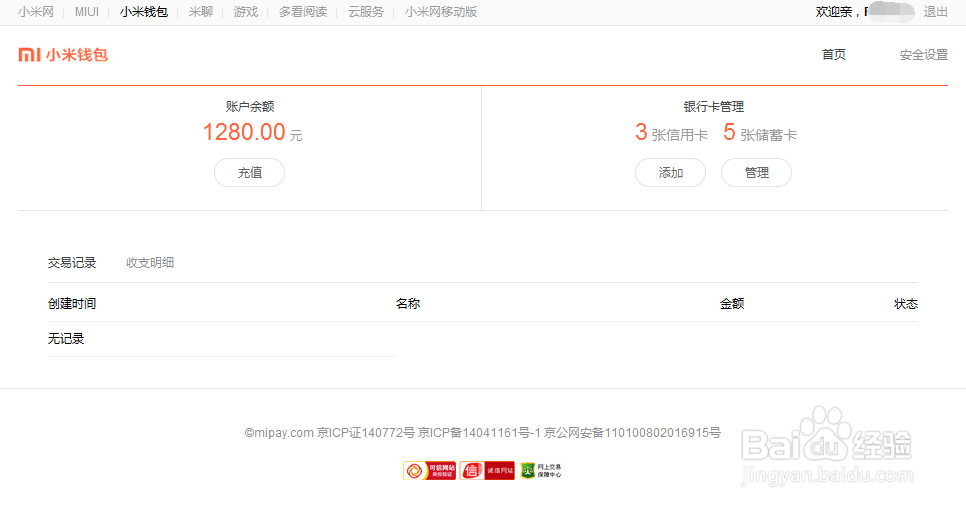
Task: Click the 账户余额 label
Action: [250, 107]
